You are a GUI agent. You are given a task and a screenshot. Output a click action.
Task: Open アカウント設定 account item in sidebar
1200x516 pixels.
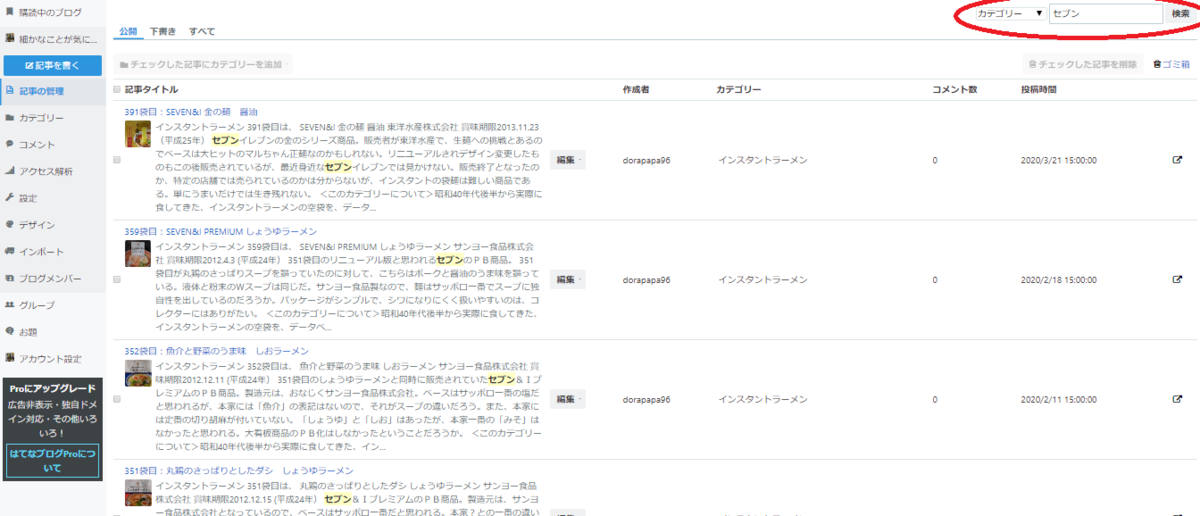click(x=52, y=358)
